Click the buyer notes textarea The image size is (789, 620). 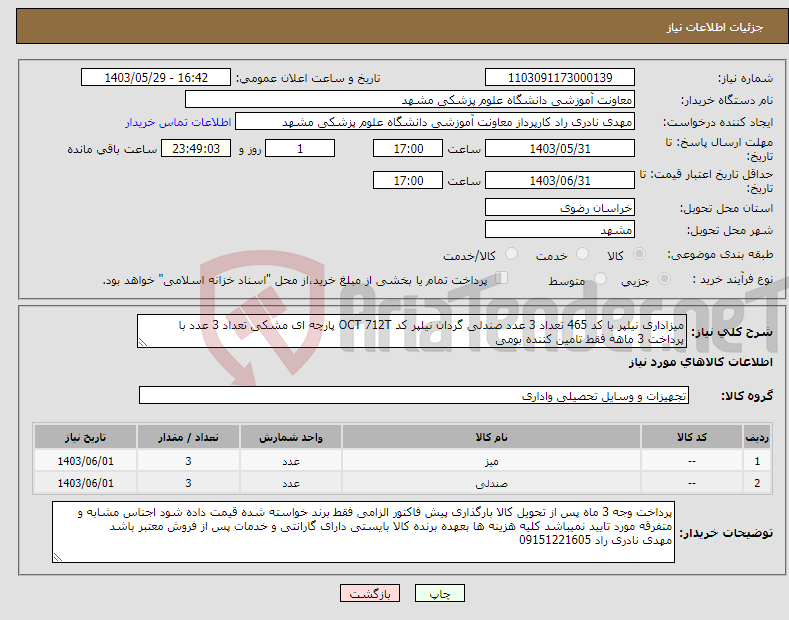363,532
